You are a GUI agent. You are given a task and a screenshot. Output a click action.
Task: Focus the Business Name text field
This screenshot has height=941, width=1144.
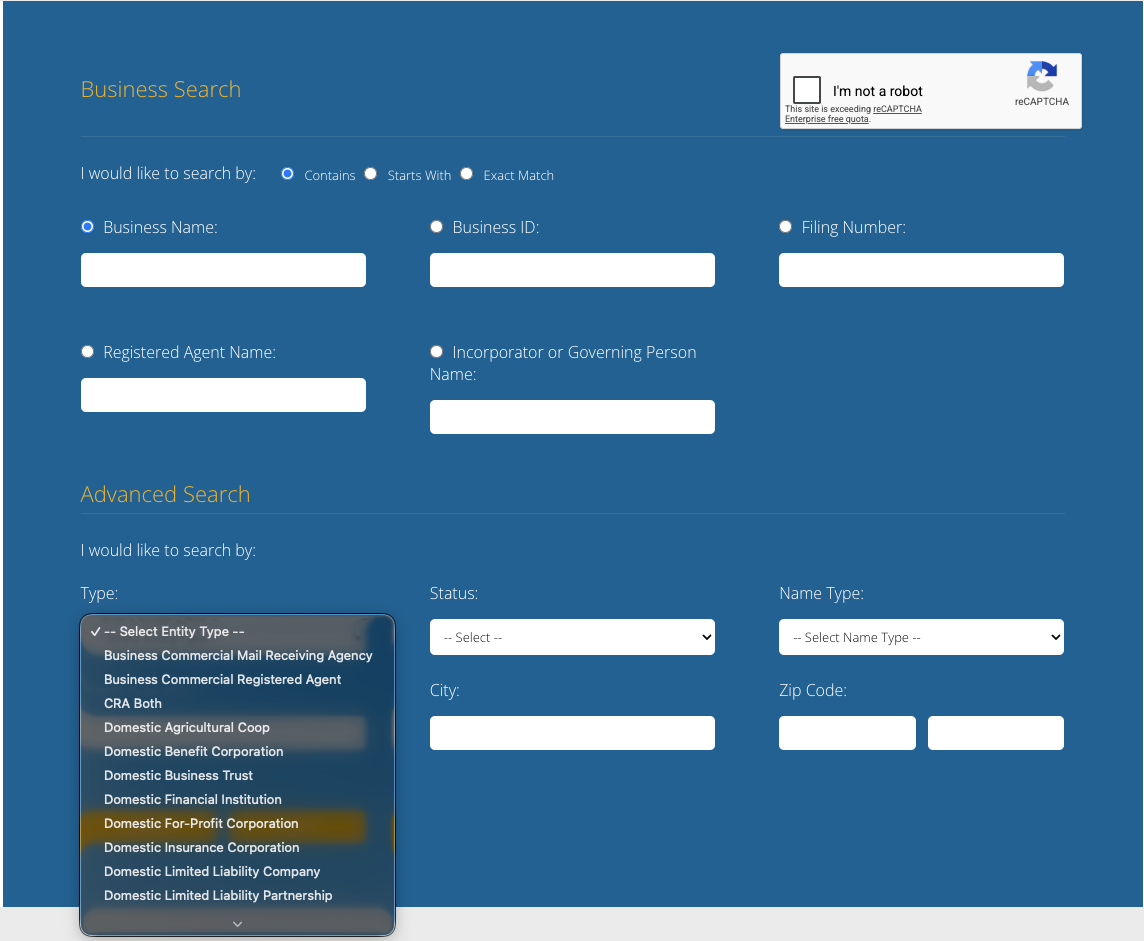point(223,270)
